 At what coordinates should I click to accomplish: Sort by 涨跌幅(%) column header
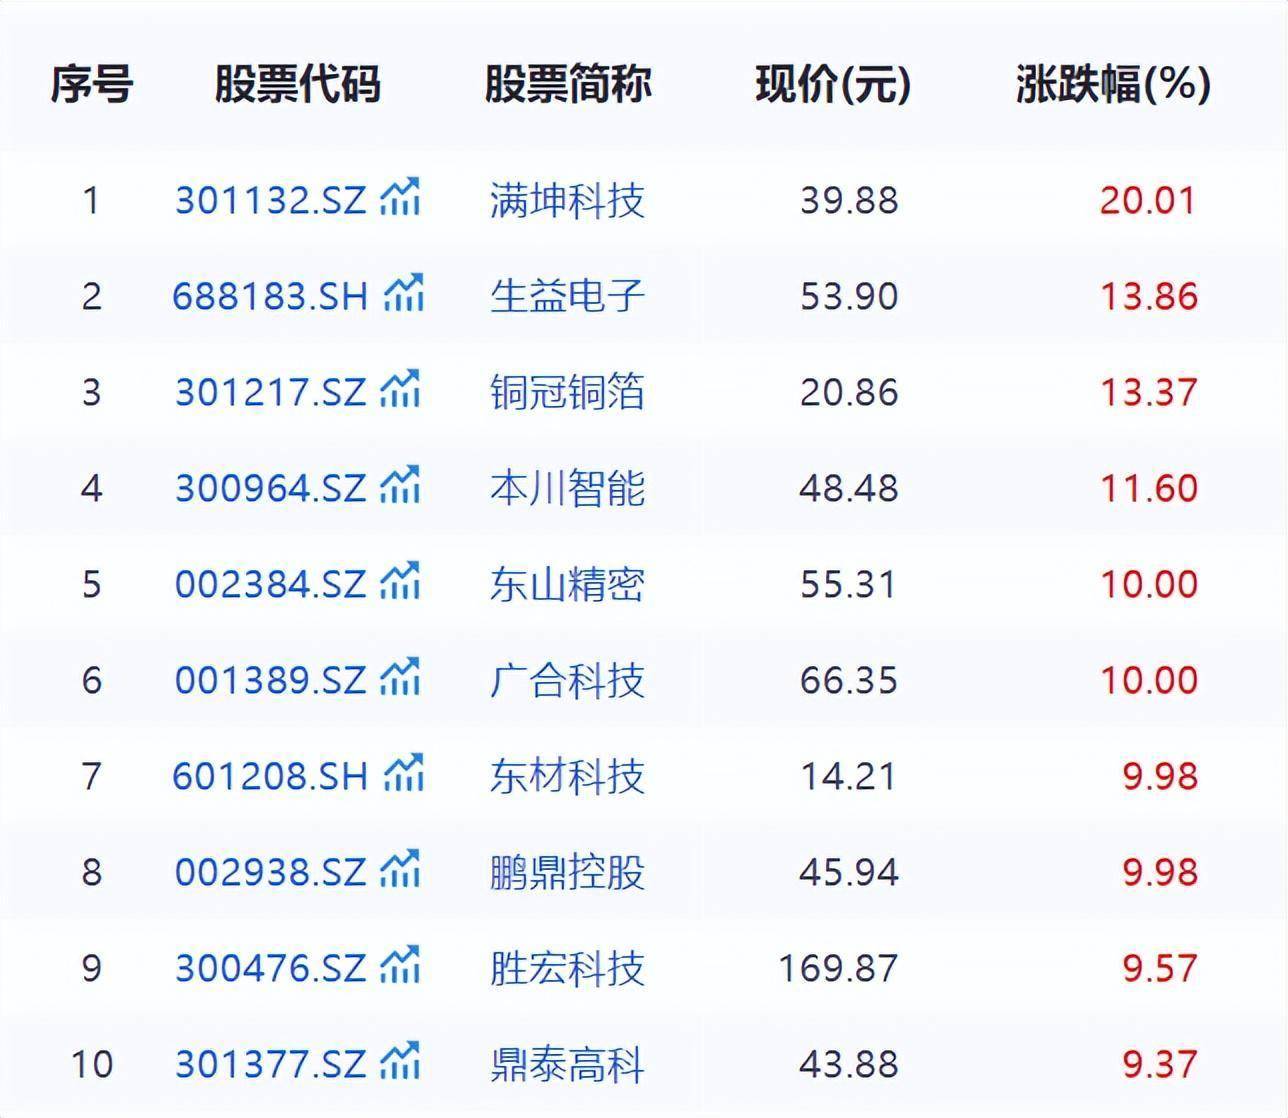pos(1113,85)
